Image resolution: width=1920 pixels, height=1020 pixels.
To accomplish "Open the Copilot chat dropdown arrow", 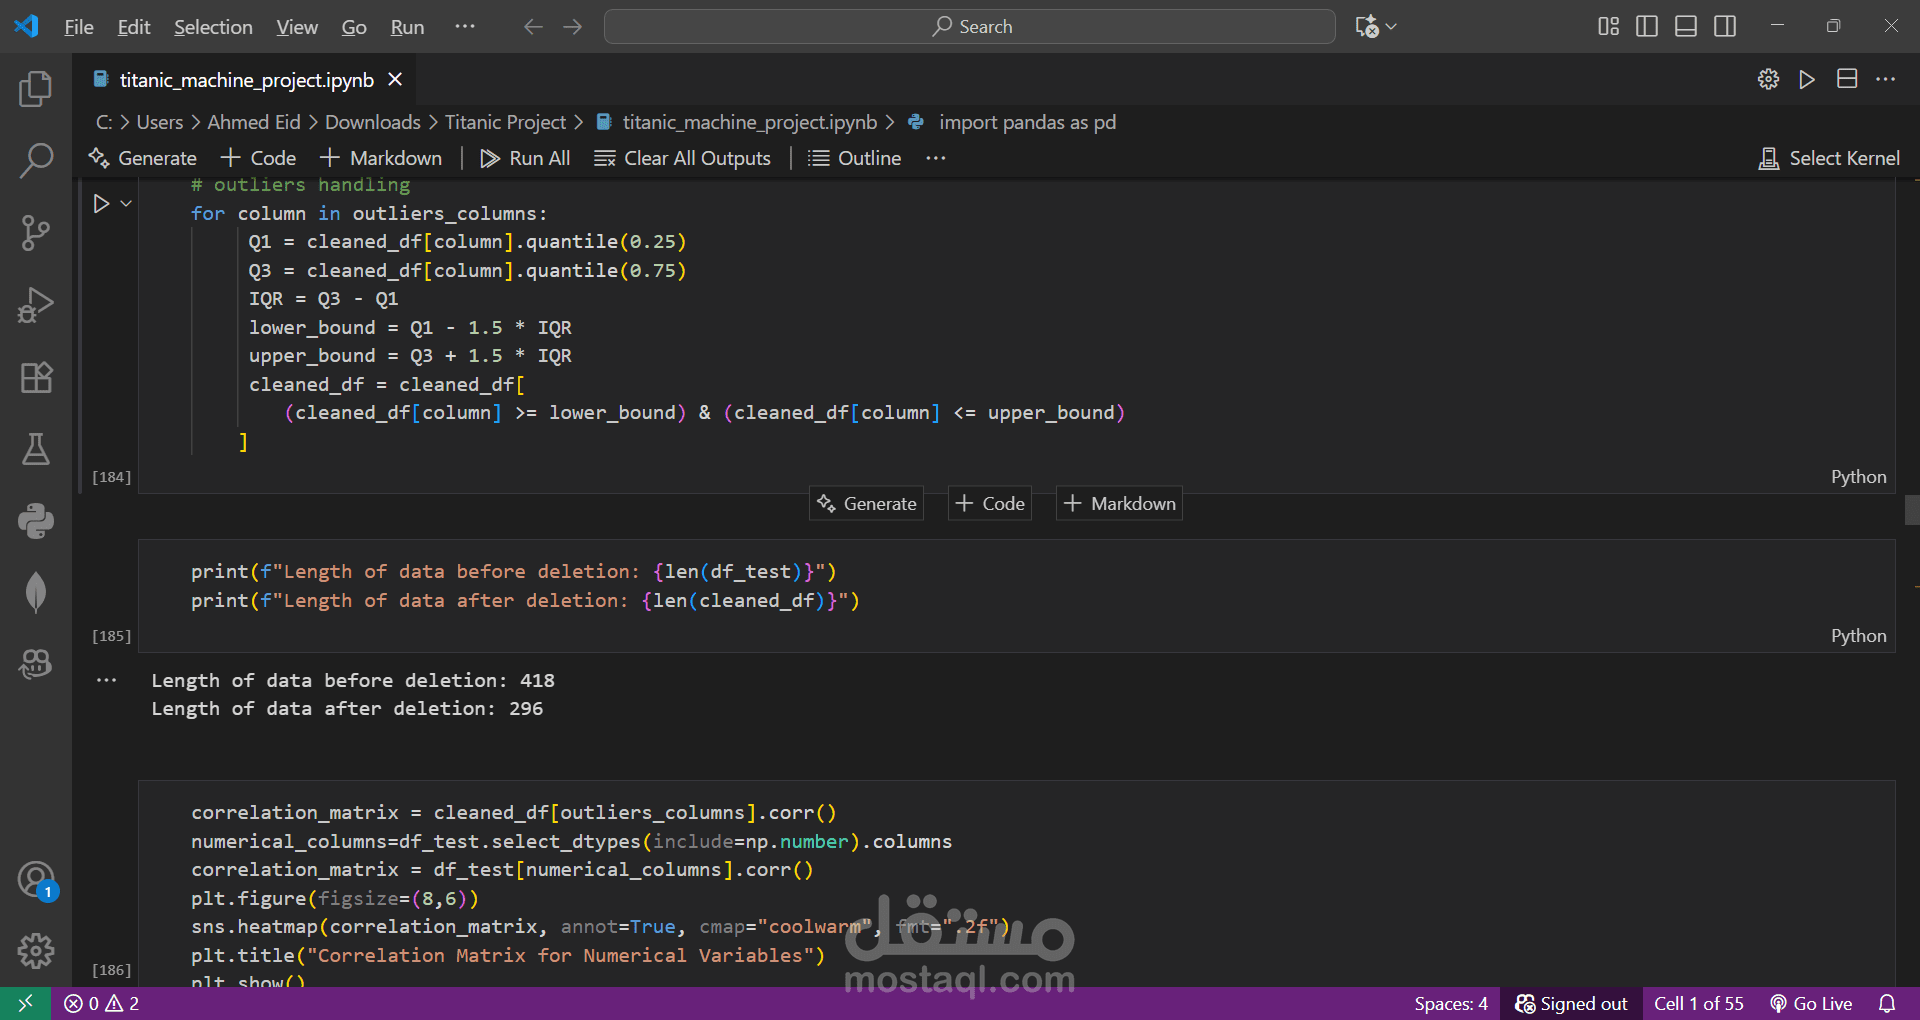I will coord(1391,27).
